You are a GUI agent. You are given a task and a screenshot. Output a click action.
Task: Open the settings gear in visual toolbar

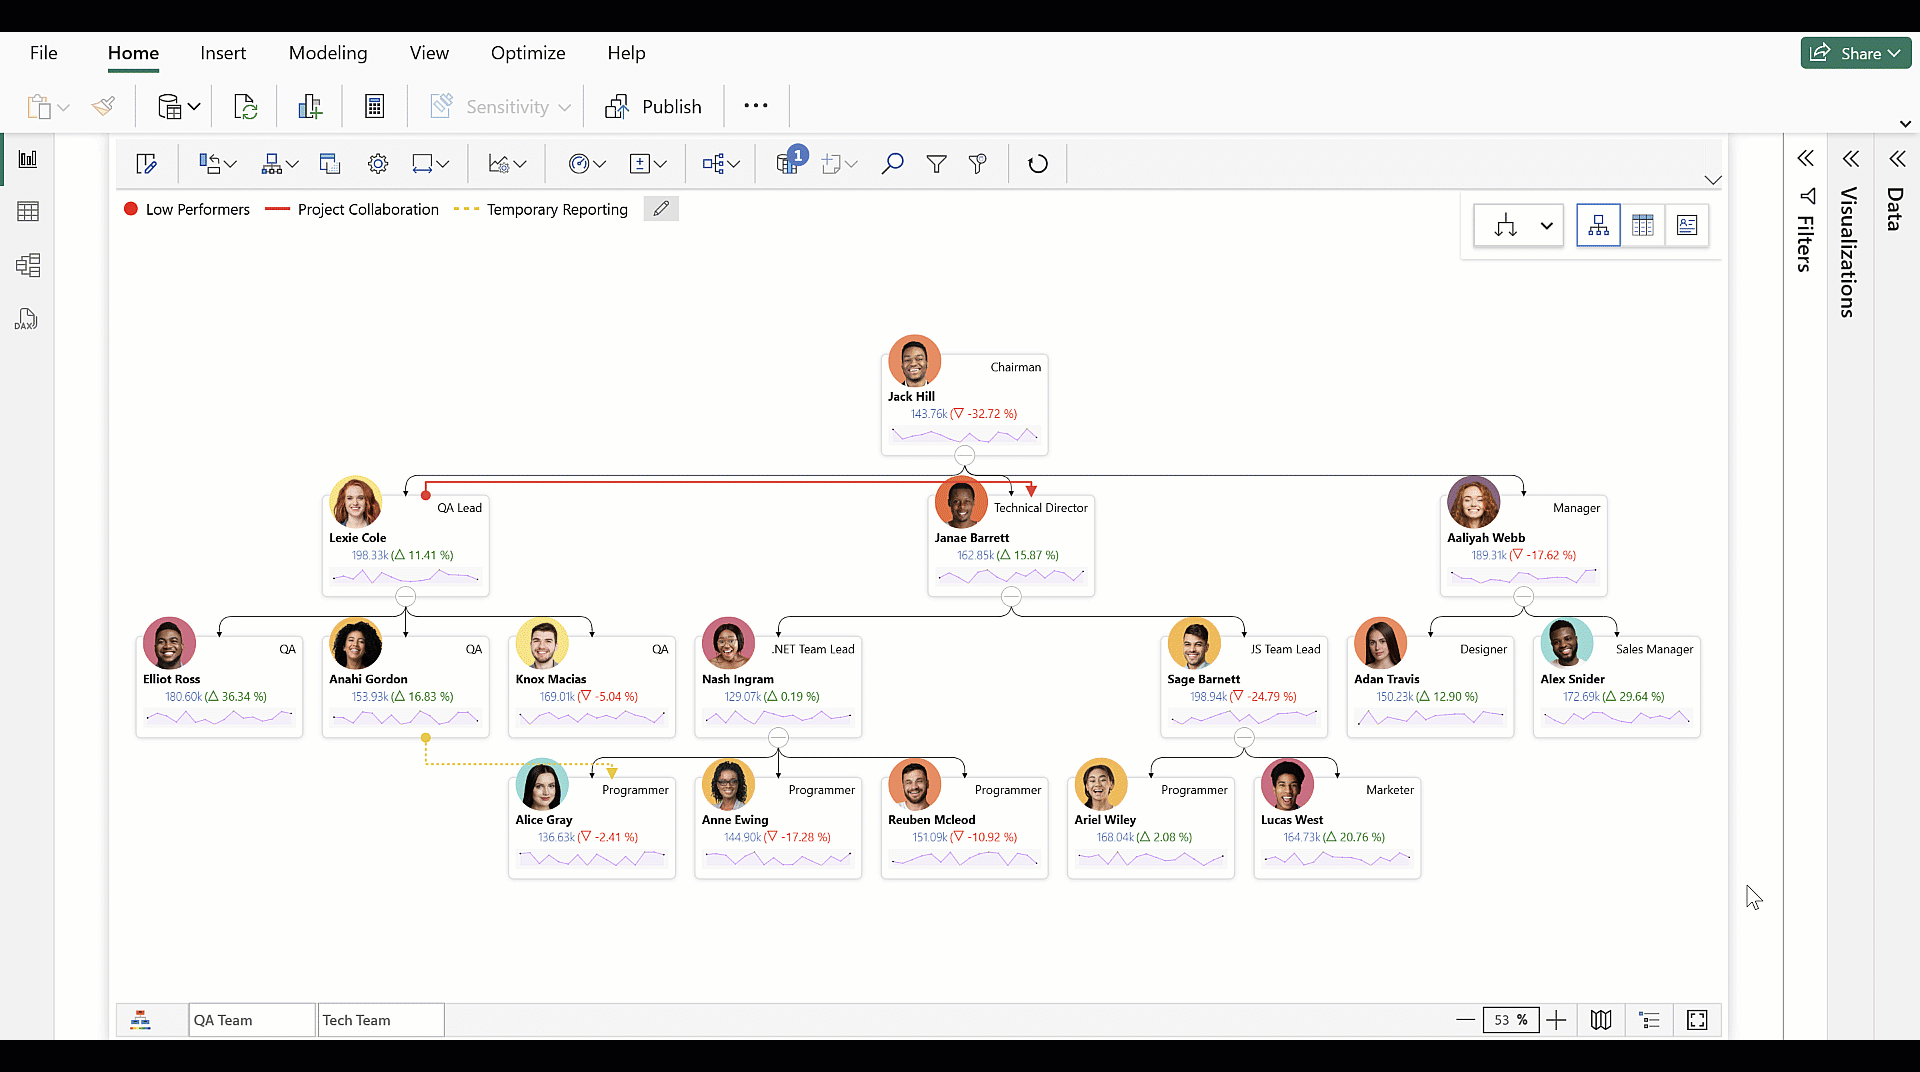[377, 164]
